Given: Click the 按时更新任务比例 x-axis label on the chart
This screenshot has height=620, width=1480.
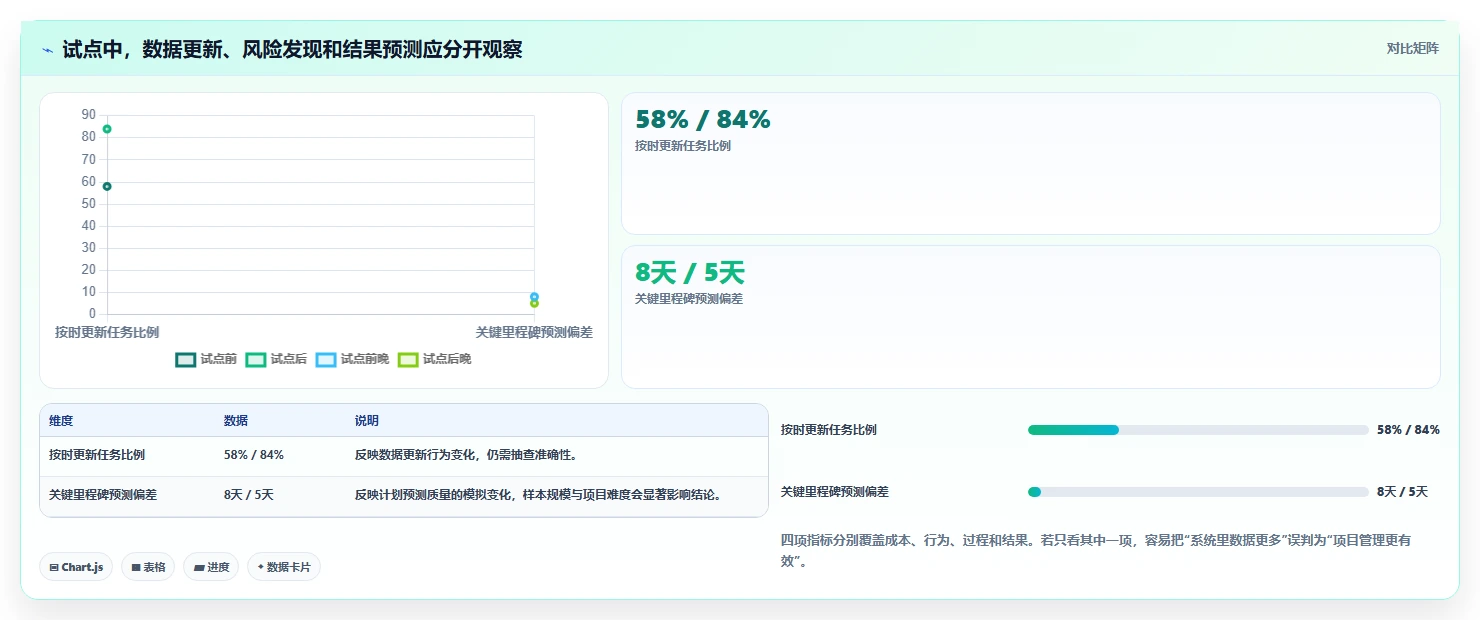Looking at the screenshot, I should click(x=107, y=332).
